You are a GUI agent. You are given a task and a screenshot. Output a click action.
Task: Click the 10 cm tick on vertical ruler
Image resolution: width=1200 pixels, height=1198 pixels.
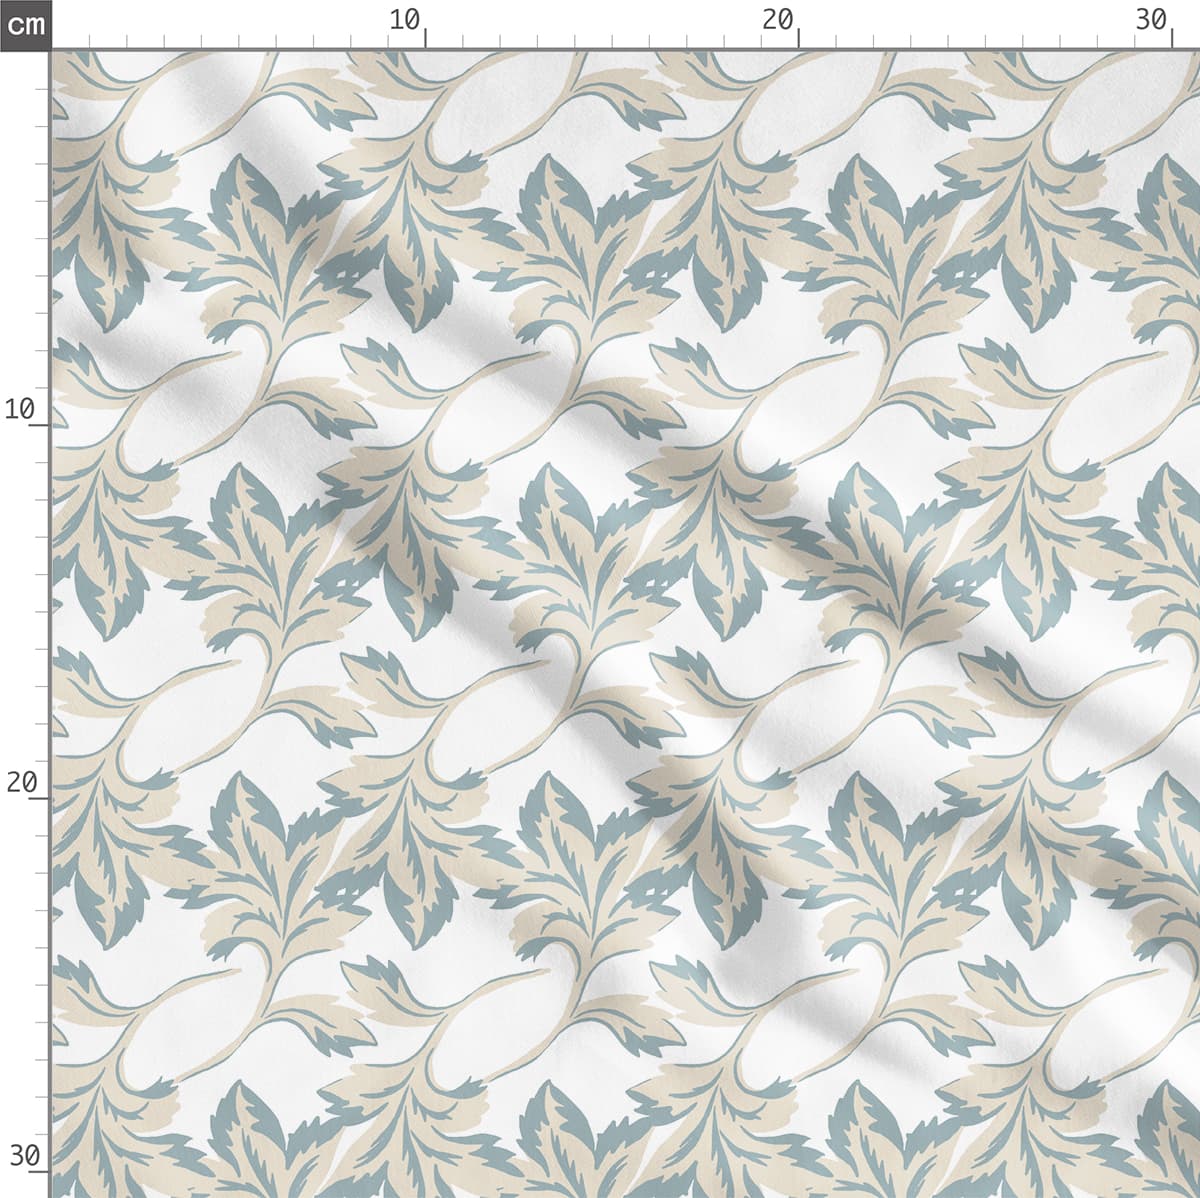point(40,425)
